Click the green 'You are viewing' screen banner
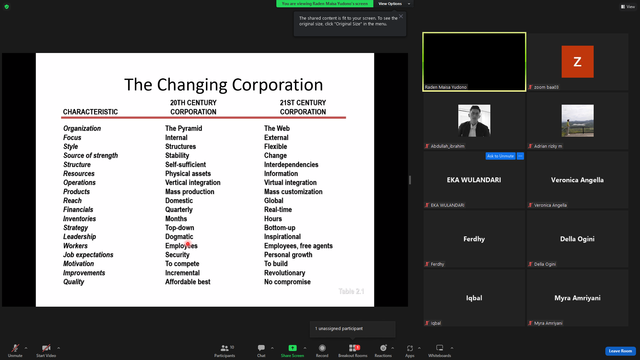The image size is (640, 360). [x=324, y=4]
